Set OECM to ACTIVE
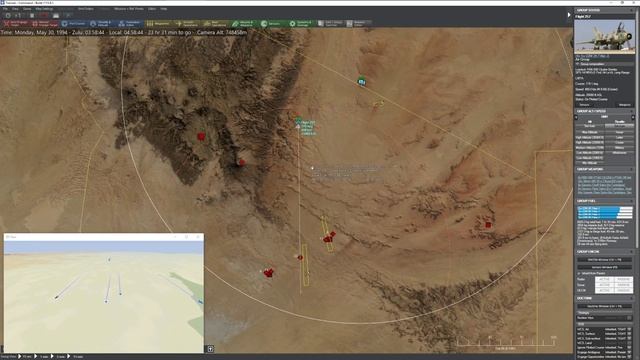This screenshot has width=640, height=360. pyautogui.click(x=604, y=290)
